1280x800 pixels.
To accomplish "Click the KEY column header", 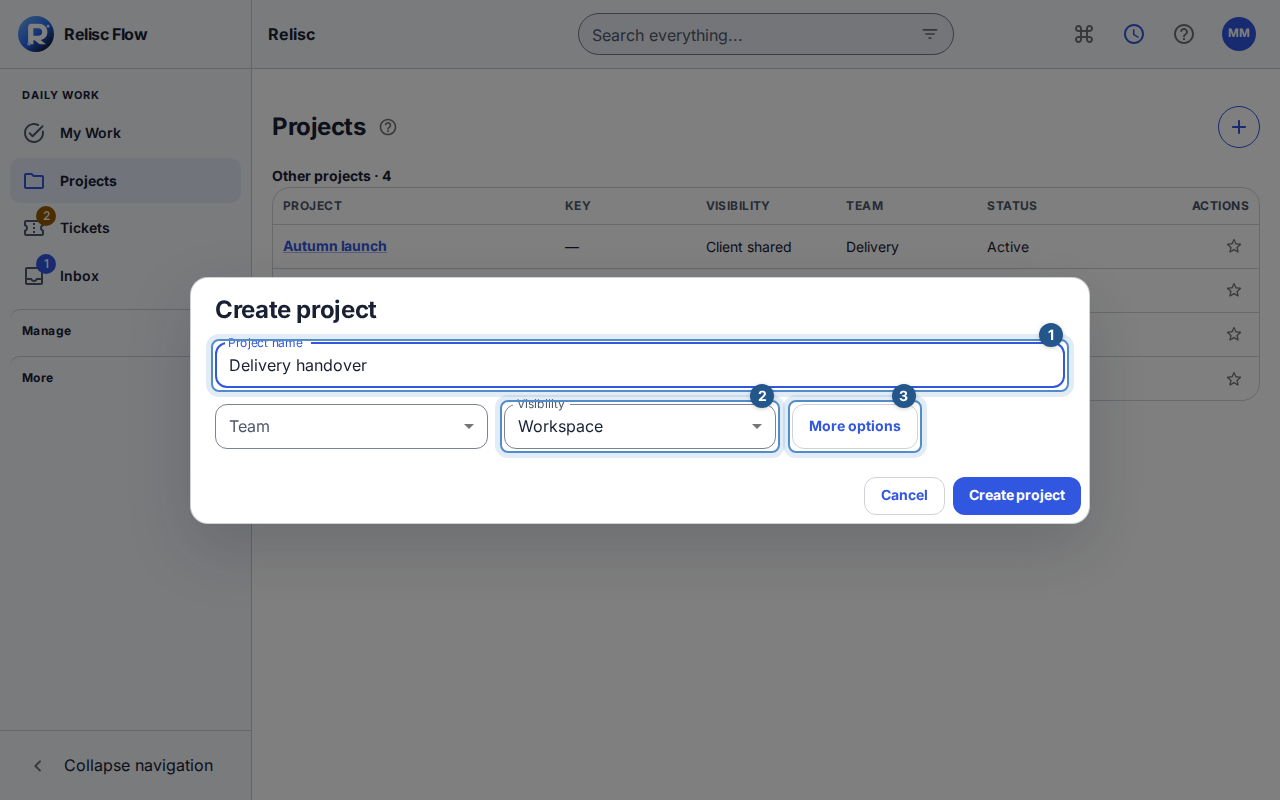I will (x=578, y=206).
